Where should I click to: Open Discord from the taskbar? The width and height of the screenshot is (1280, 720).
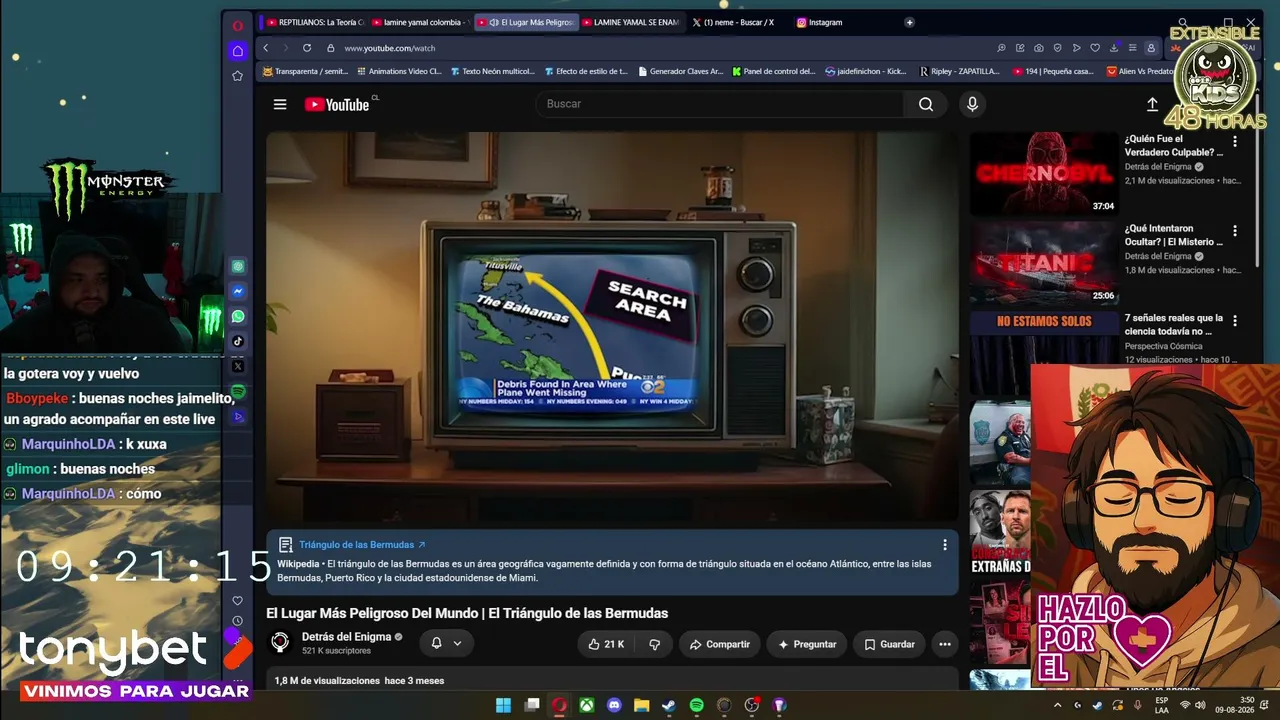tap(614, 705)
